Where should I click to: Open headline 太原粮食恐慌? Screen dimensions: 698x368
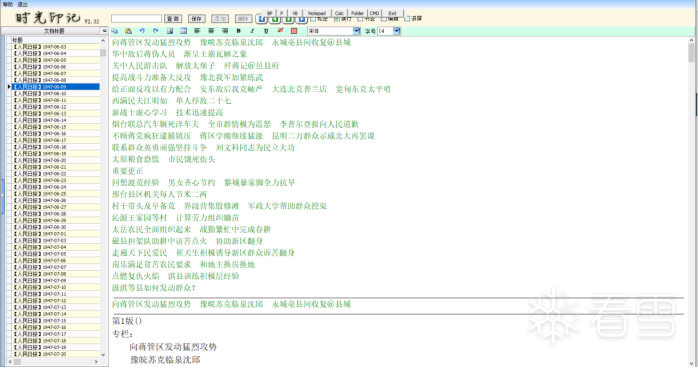(135, 159)
